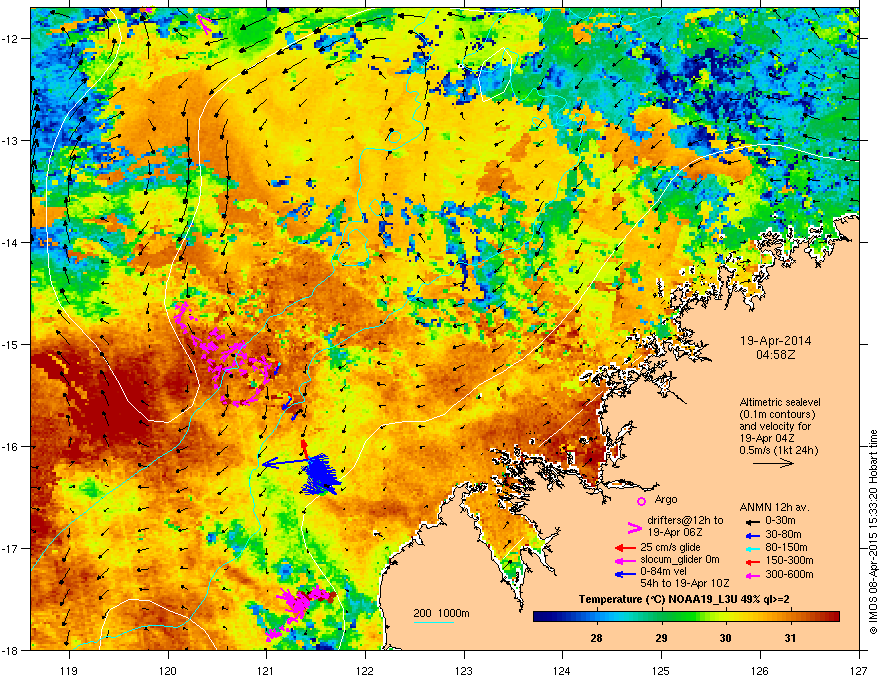Image resolution: width=880 pixels, height=680 pixels.
Task: Click the 31 tick label on color bar
Action: click(790, 638)
